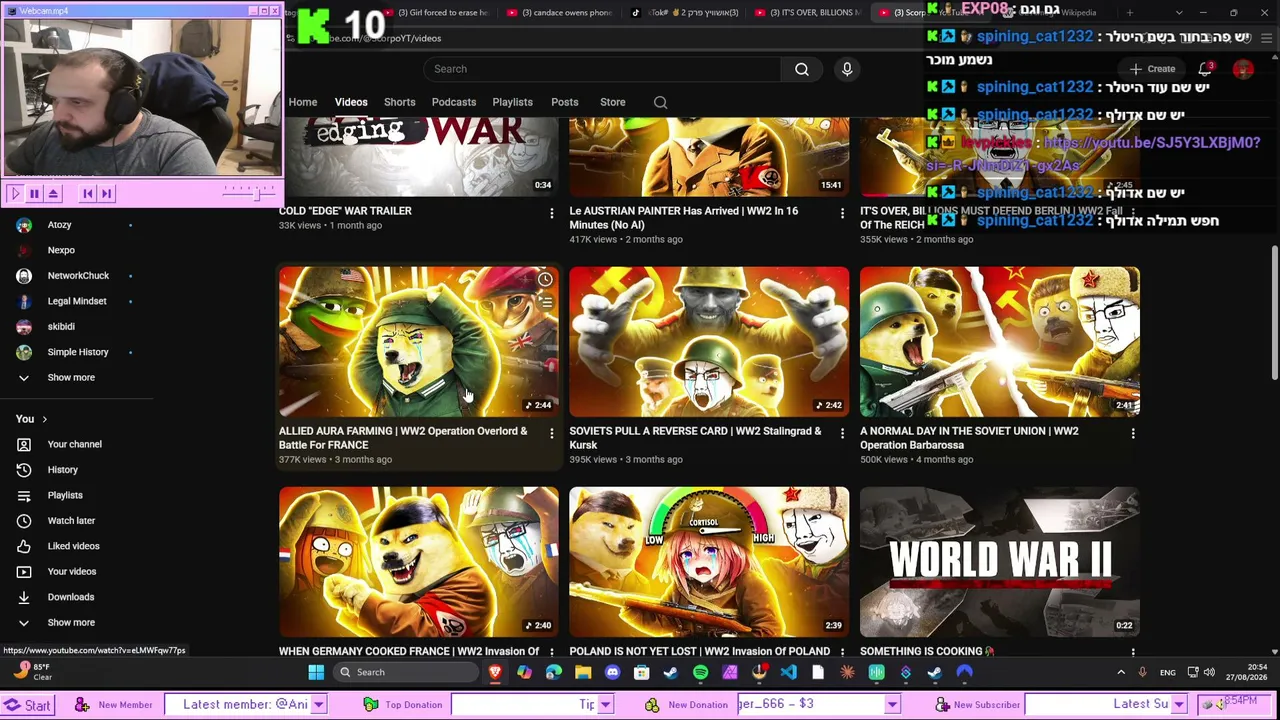Focus the Windows taskbar search box

coord(406,672)
